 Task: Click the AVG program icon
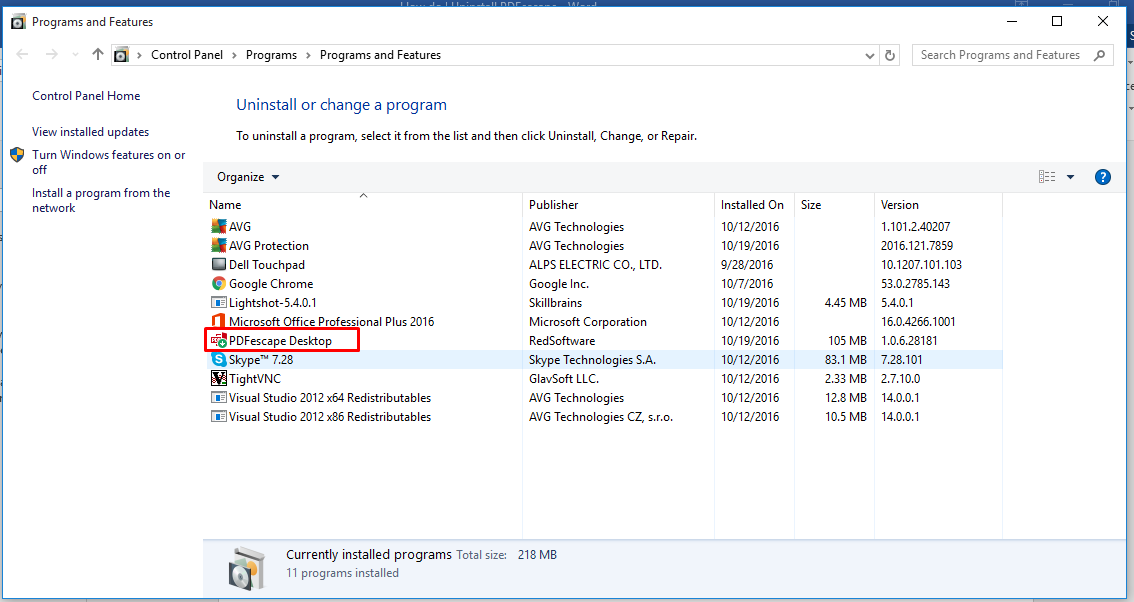tap(218, 226)
